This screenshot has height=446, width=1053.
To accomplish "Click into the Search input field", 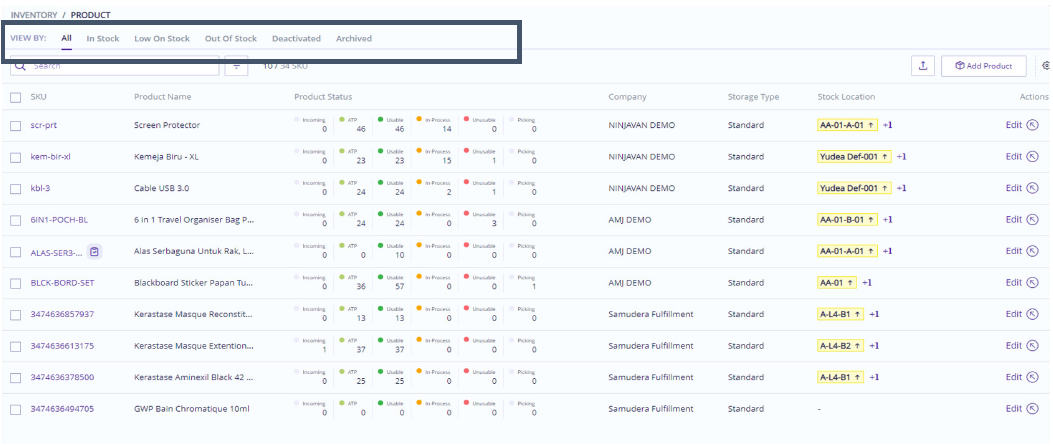I will point(115,66).
